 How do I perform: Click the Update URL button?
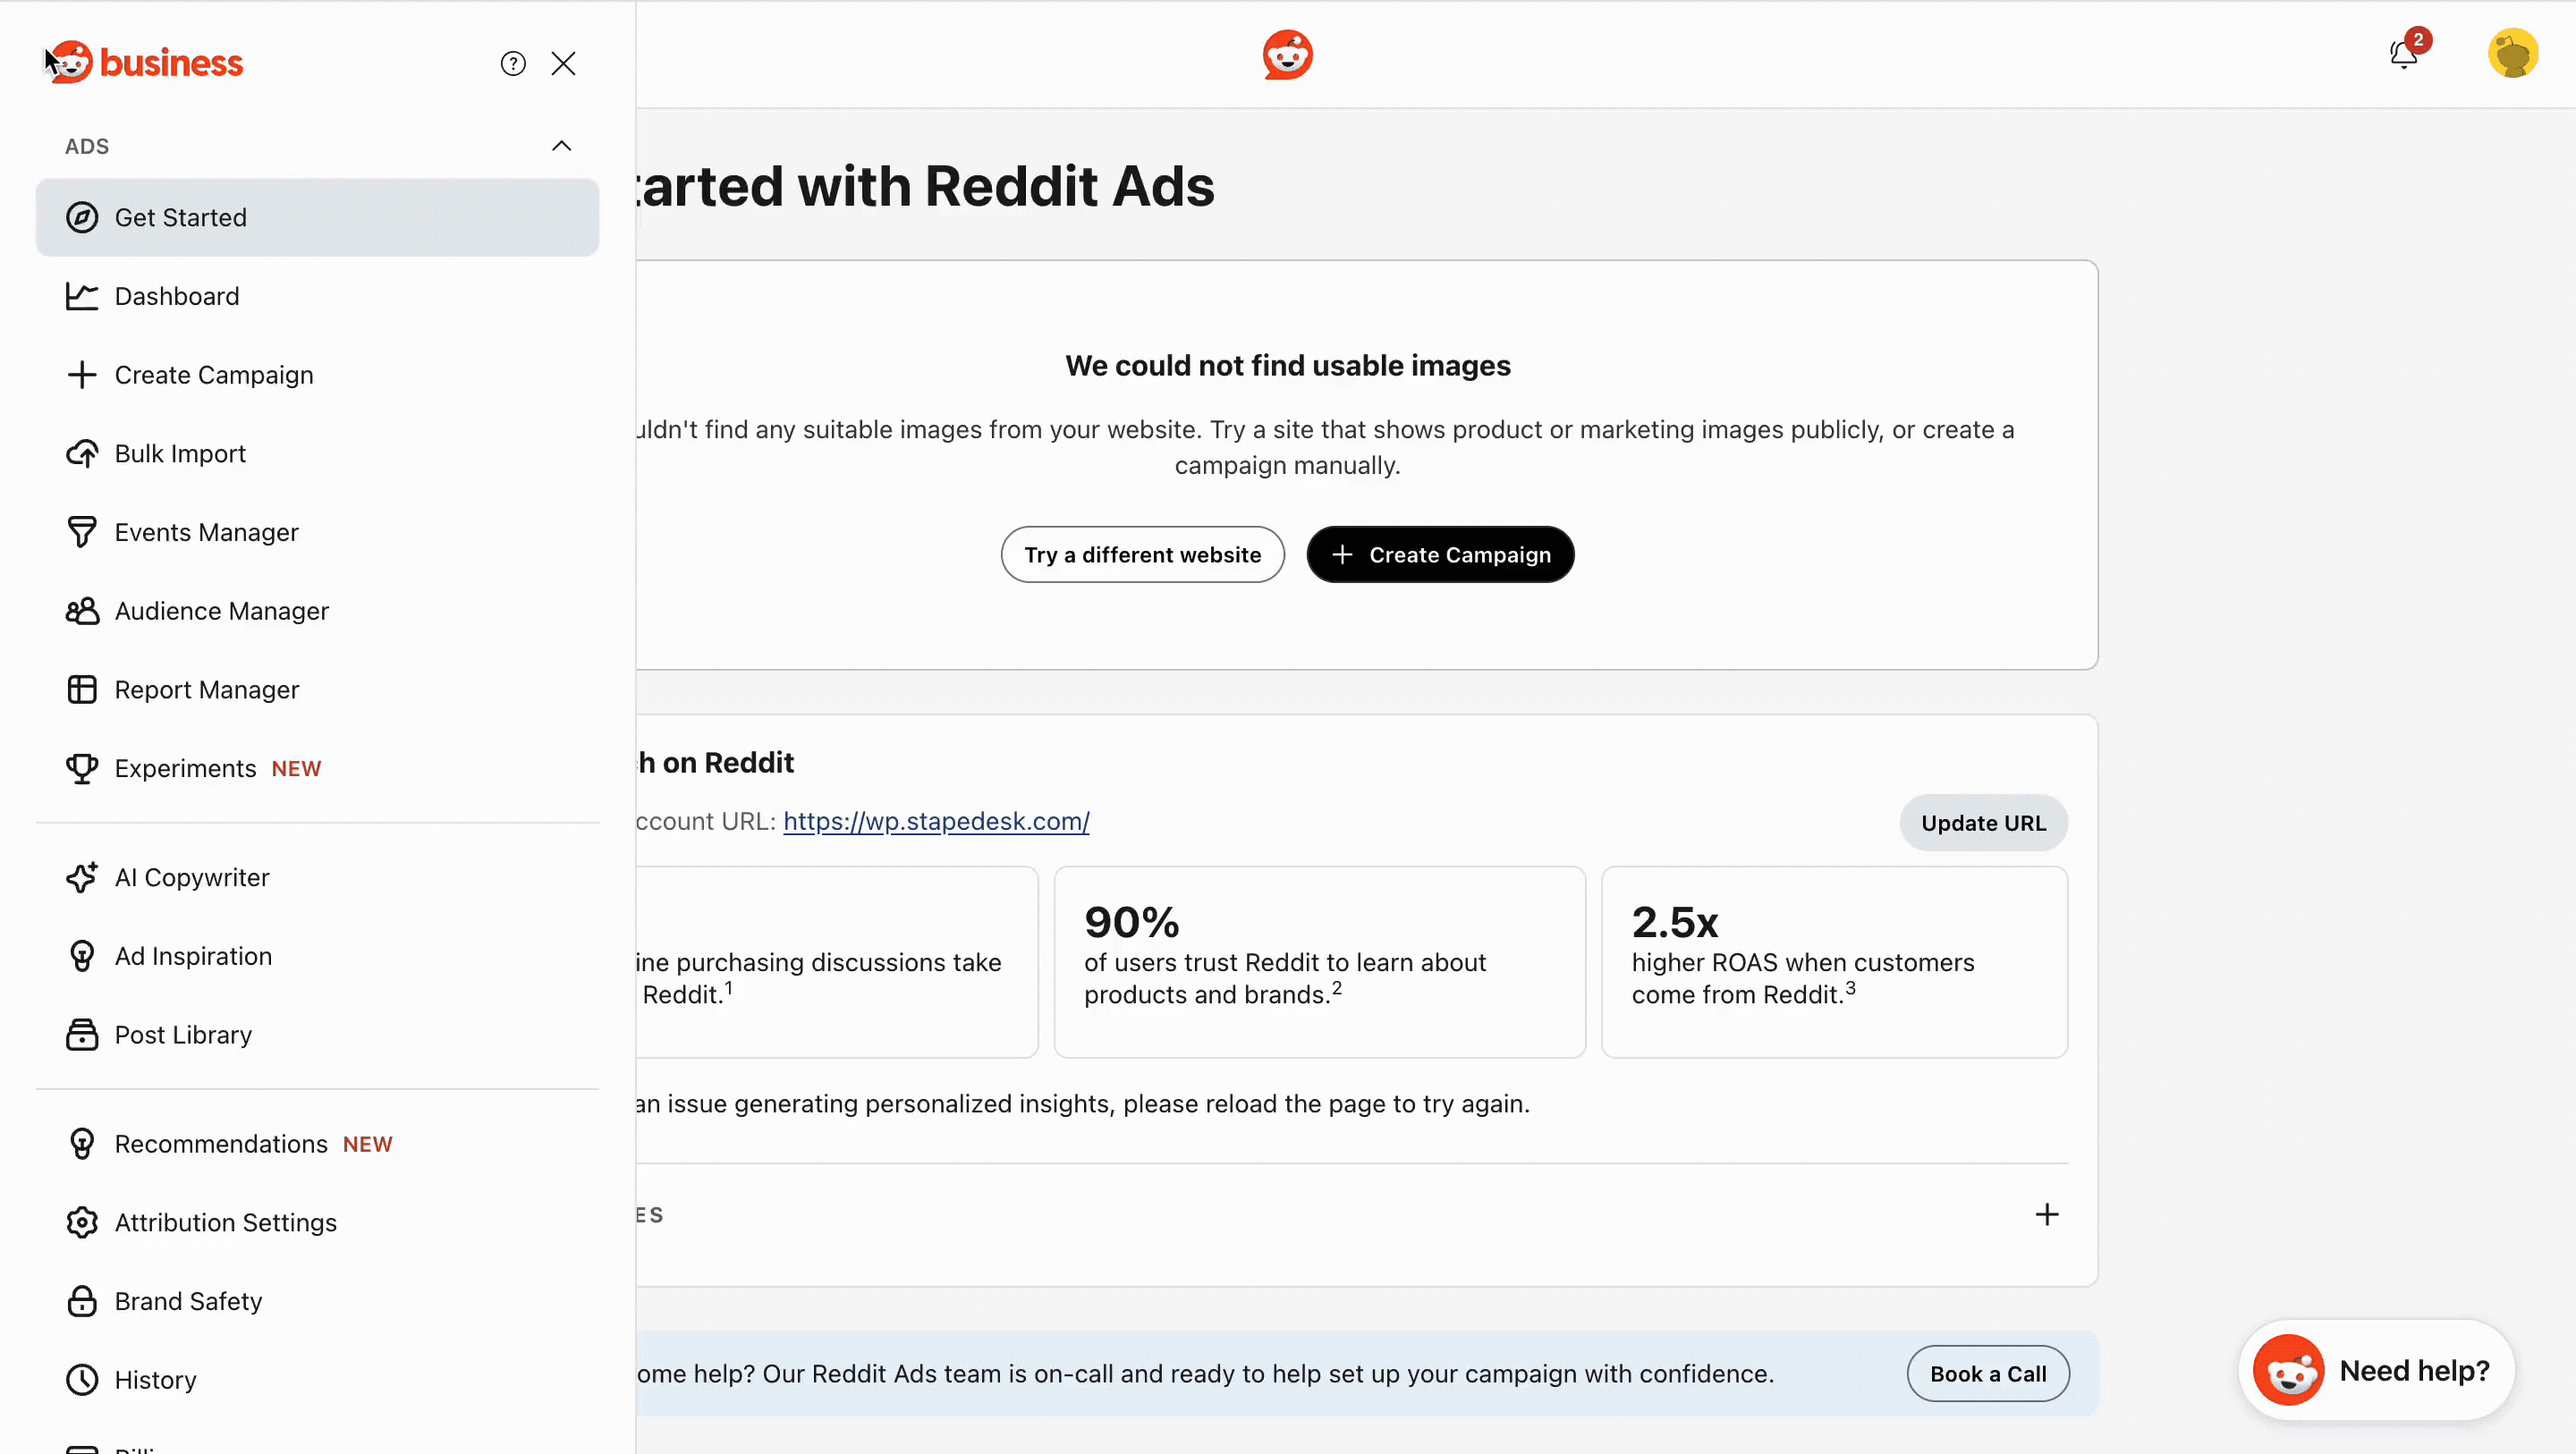tap(1983, 823)
